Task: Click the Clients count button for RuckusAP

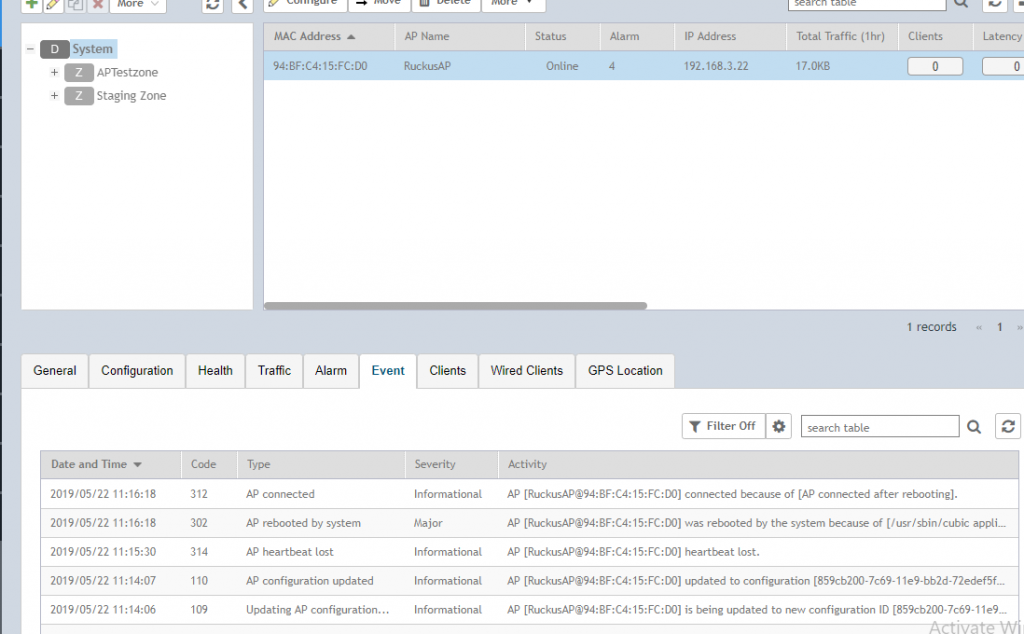Action: coord(934,67)
